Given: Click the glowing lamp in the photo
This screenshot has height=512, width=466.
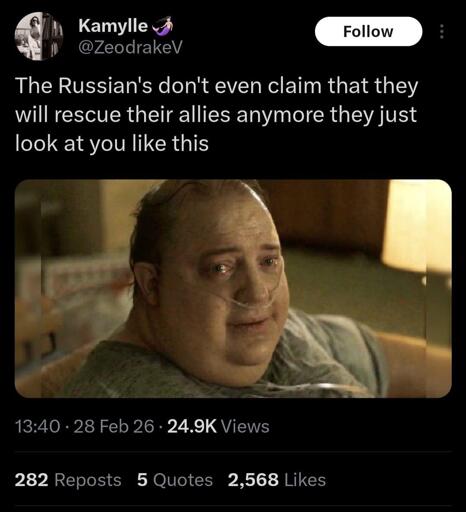Looking at the screenshot, I should click(x=417, y=227).
